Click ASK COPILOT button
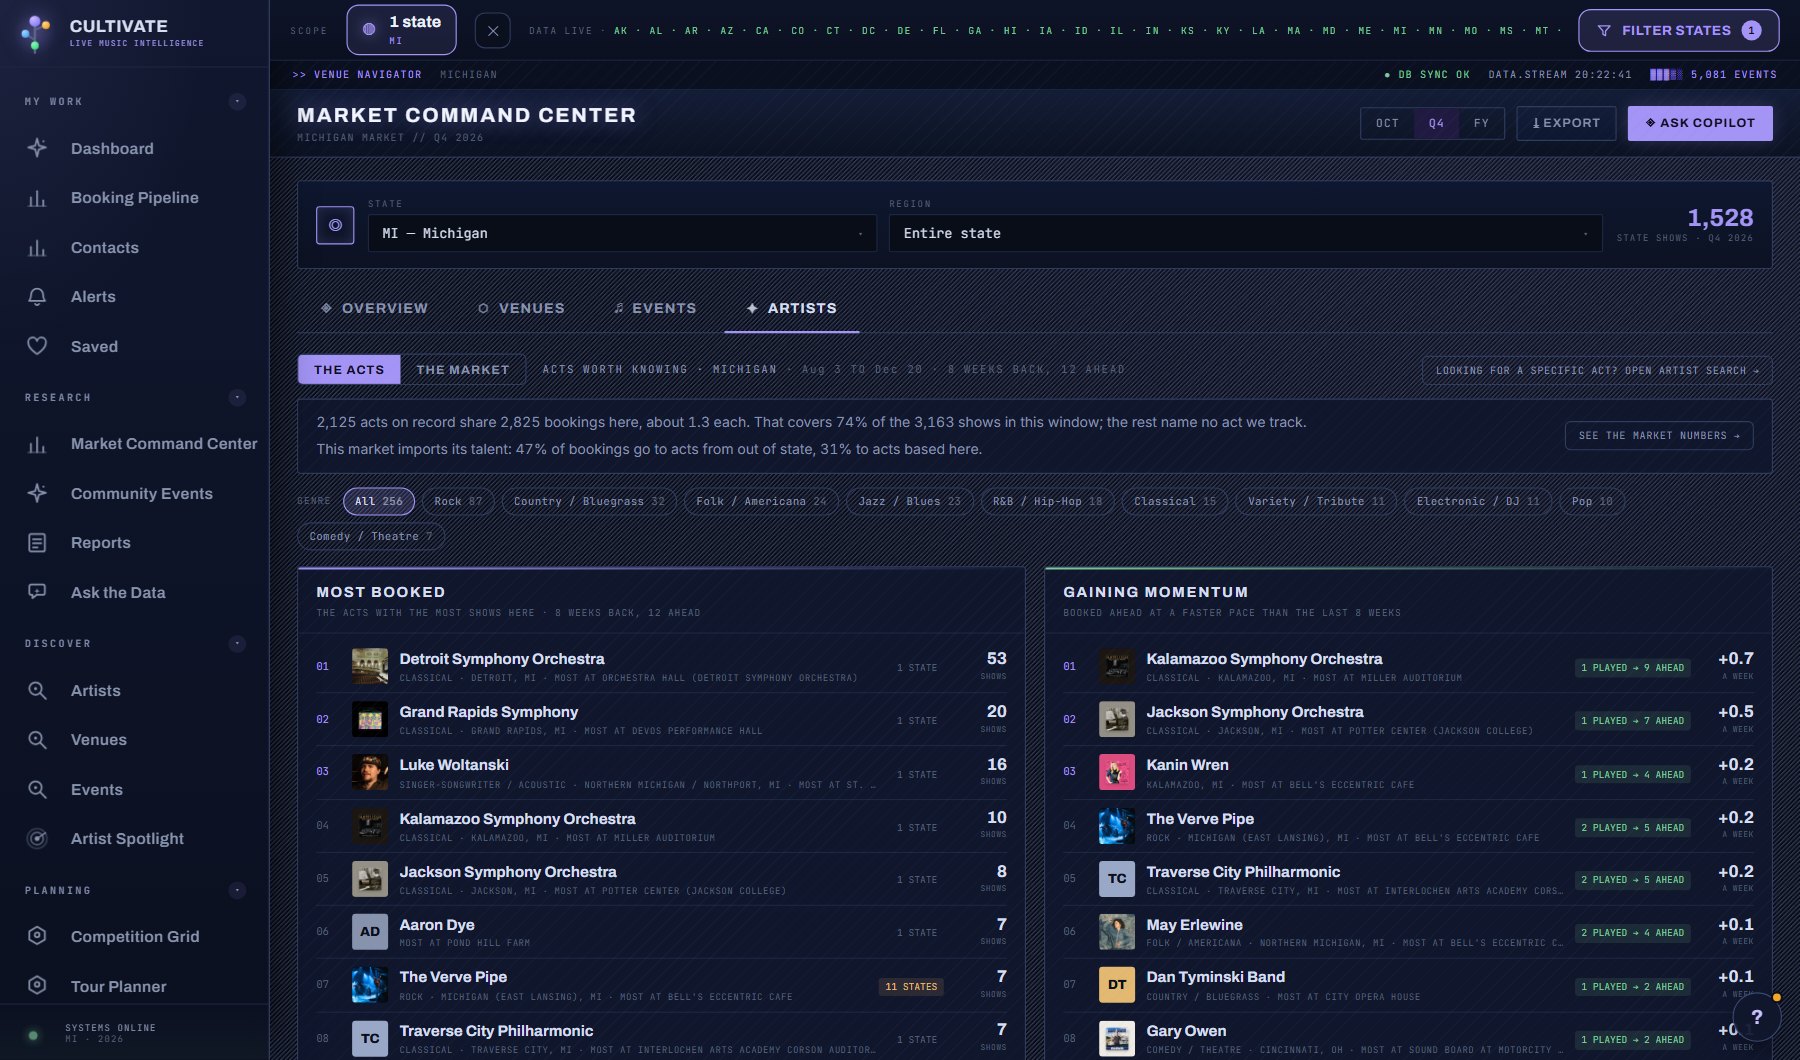 [x=1700, y=123]
